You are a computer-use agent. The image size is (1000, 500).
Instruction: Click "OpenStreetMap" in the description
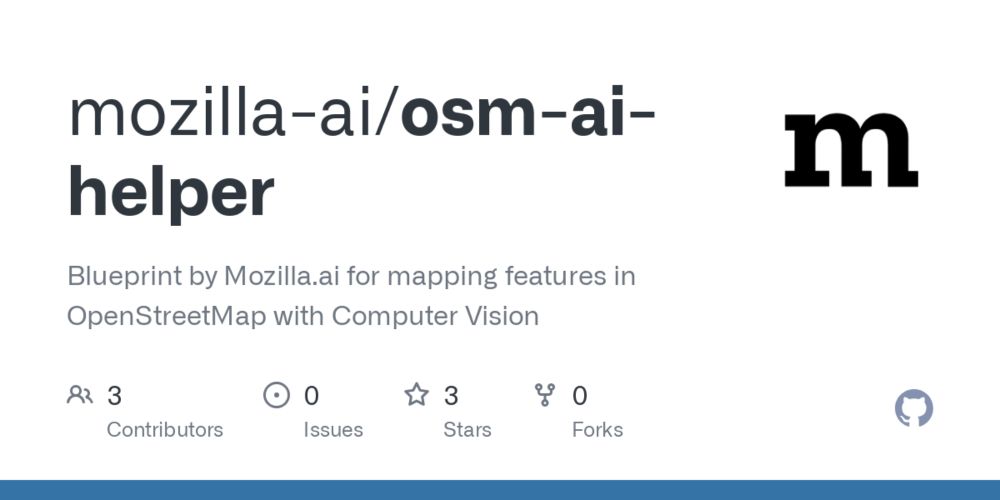click(x=166, y=316)
